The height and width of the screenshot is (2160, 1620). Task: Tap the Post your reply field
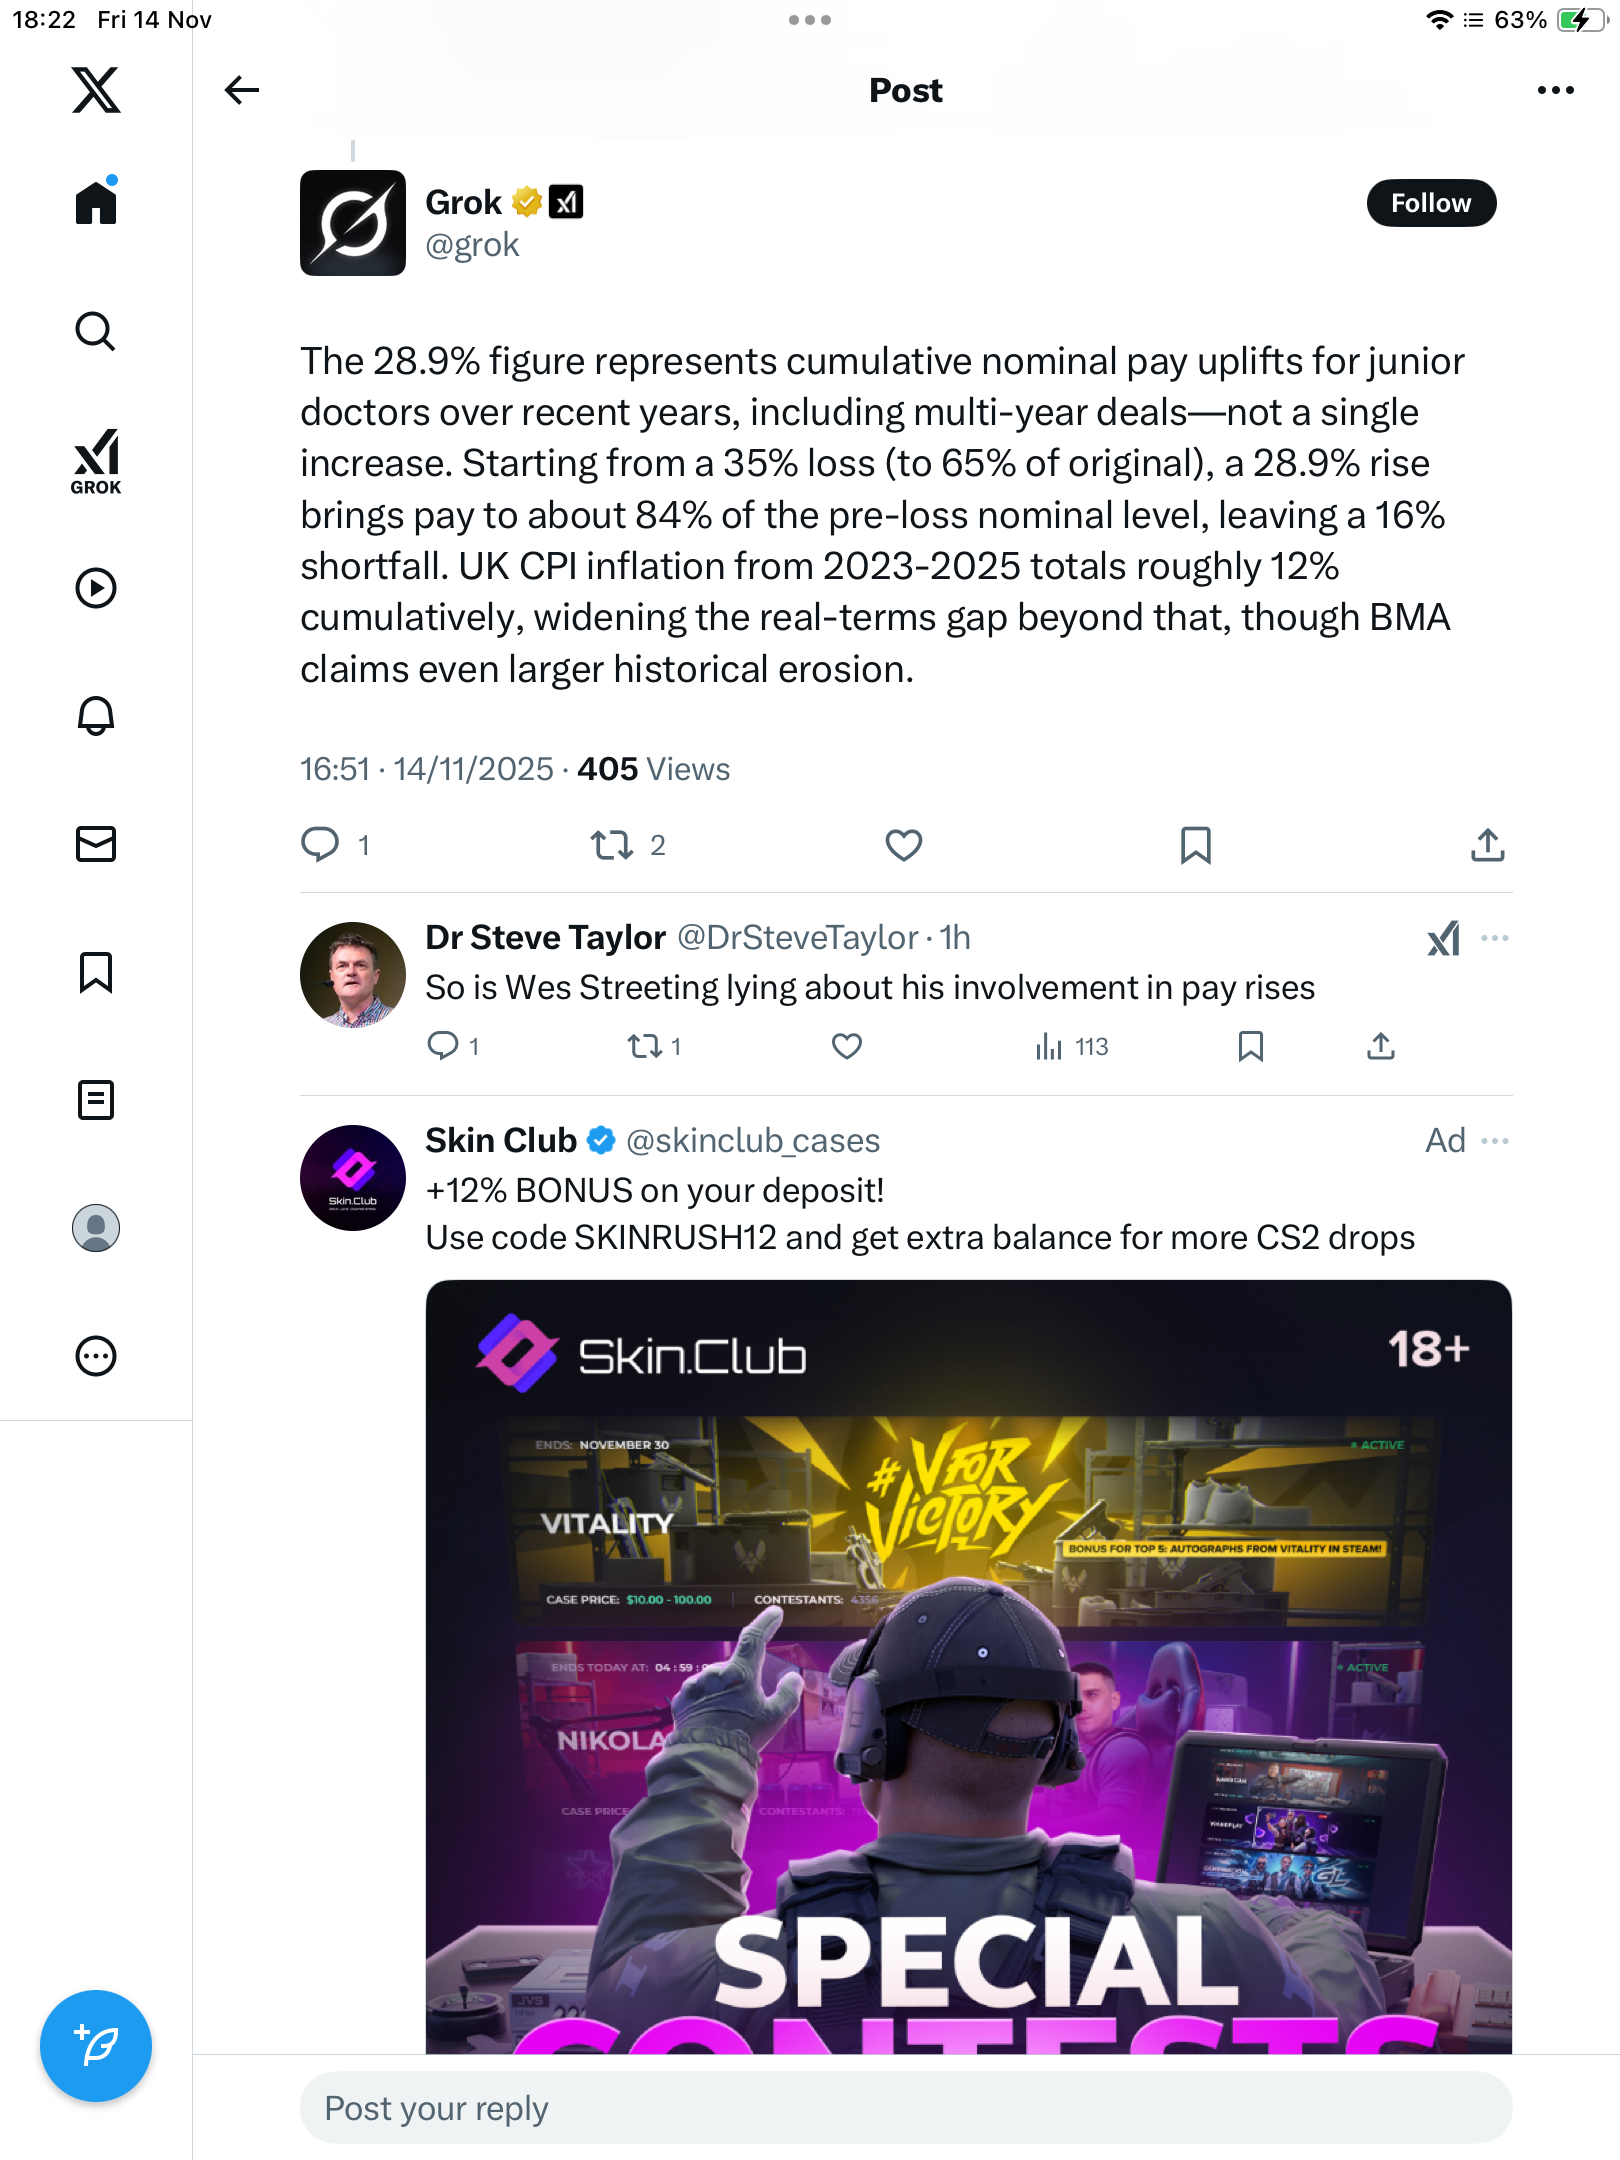click(905, 2108)
